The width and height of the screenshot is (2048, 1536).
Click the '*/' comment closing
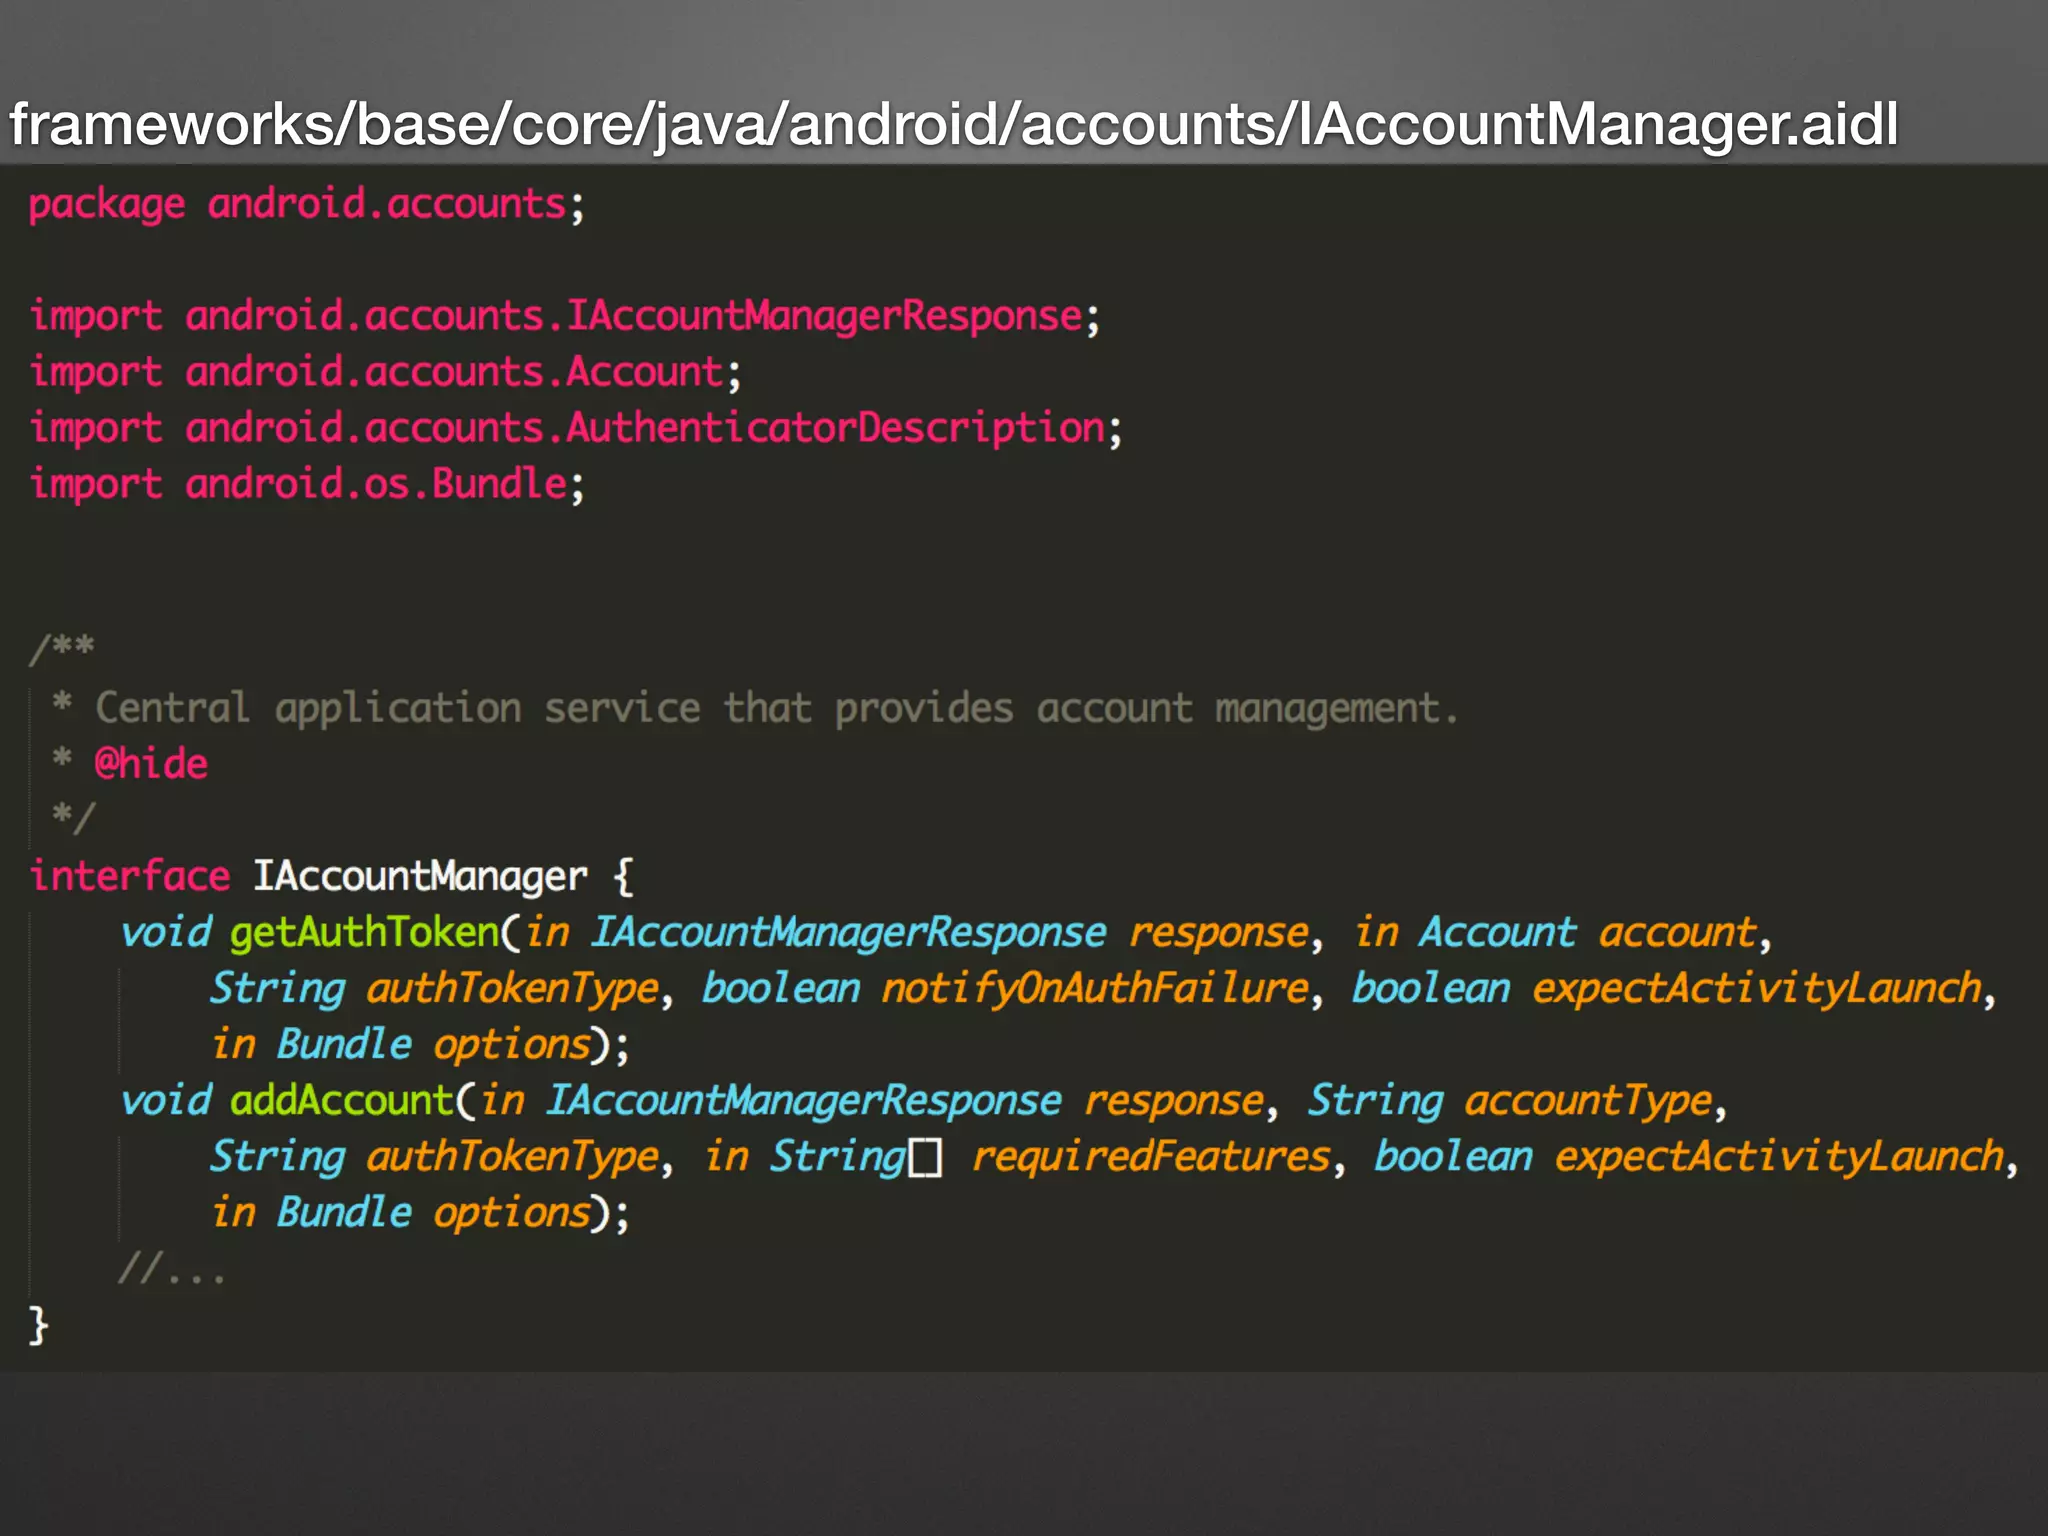(x=73, y=817)
